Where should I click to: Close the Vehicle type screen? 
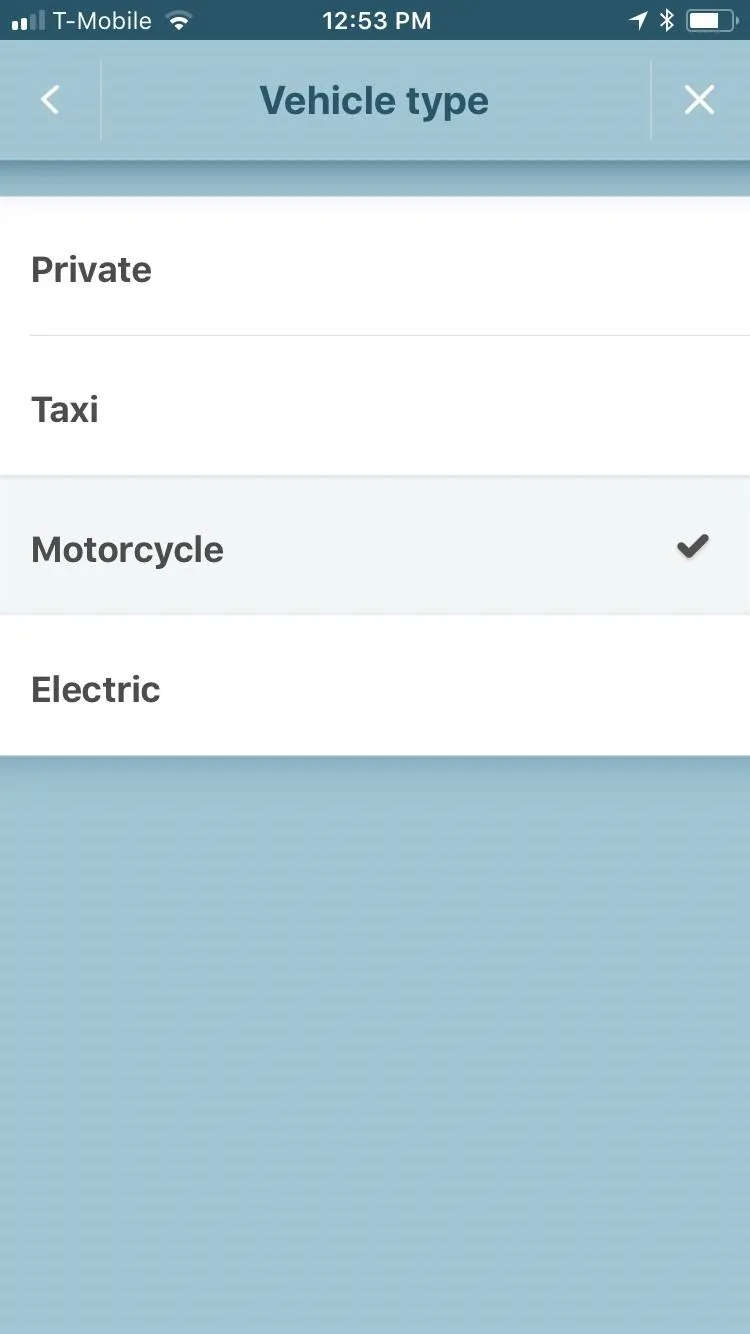699,100
